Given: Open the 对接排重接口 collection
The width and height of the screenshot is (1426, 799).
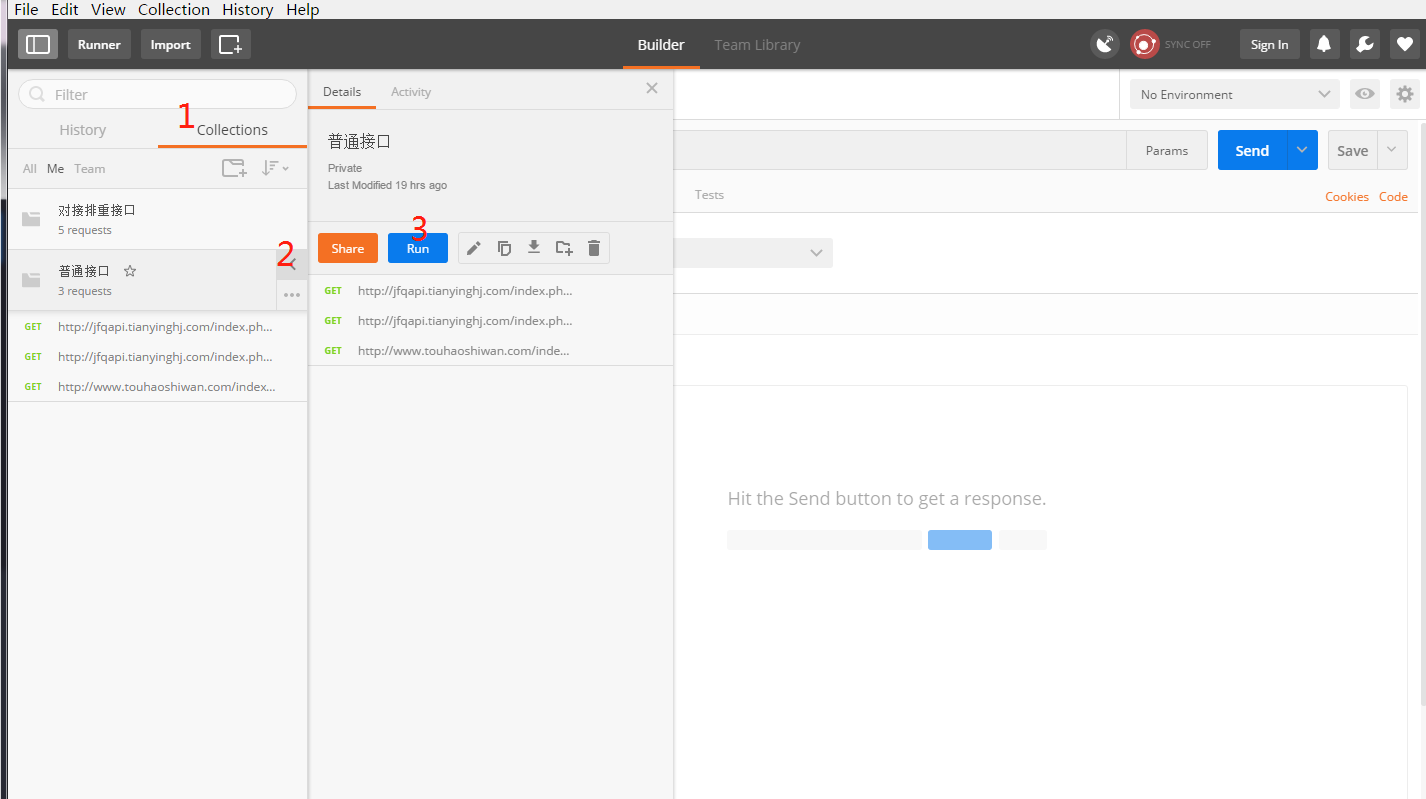Looking at the screenshot, I should coord(158,219).
